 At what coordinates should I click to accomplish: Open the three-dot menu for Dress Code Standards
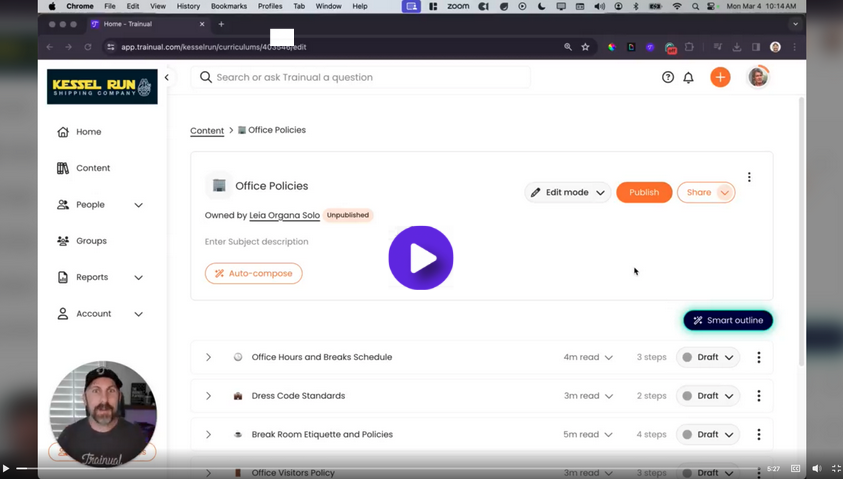(759, 396)
